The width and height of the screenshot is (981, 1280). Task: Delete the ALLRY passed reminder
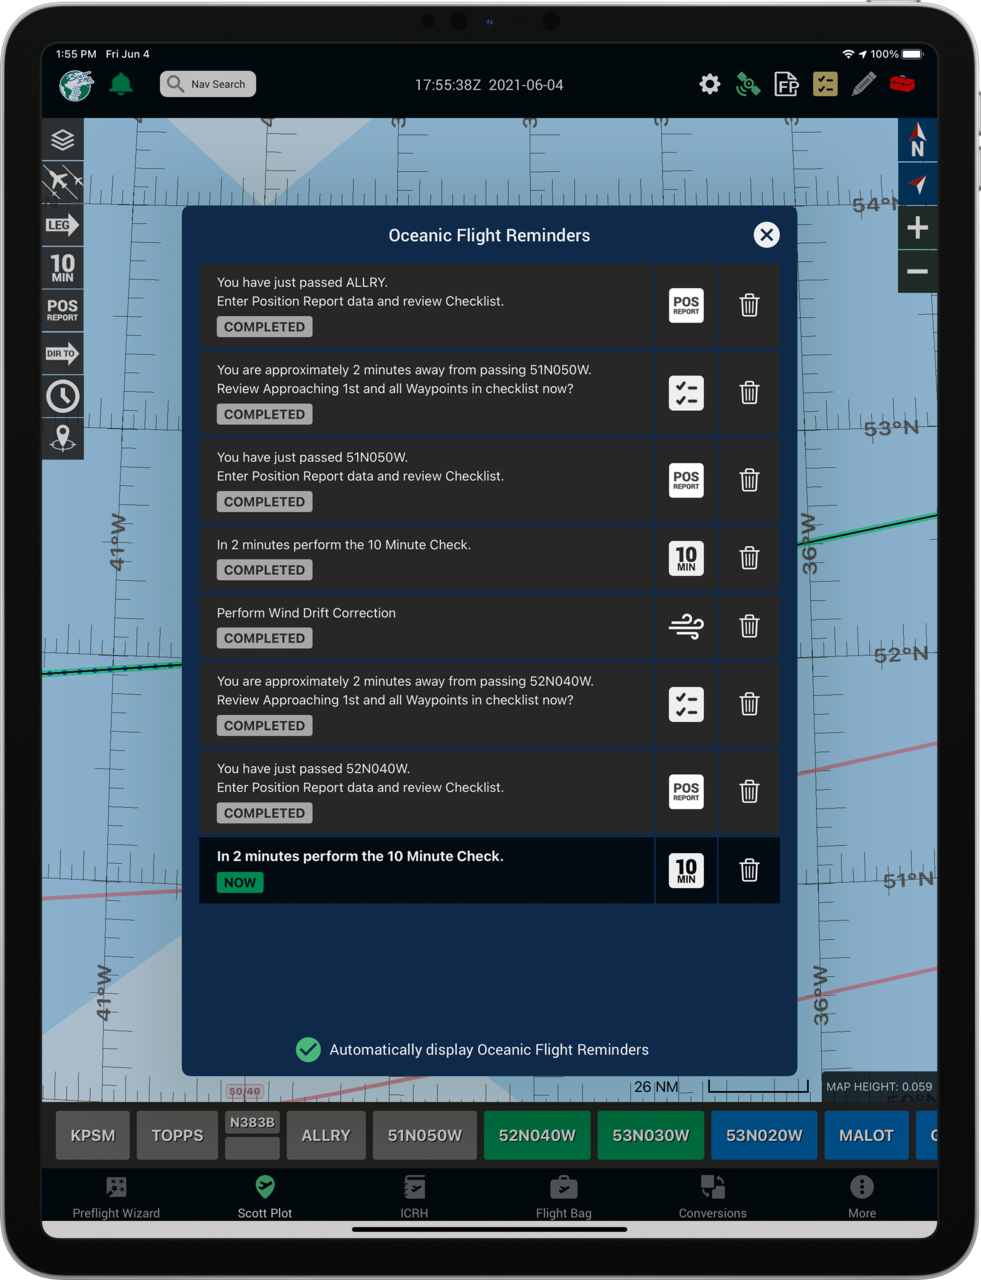pos(749,306)
